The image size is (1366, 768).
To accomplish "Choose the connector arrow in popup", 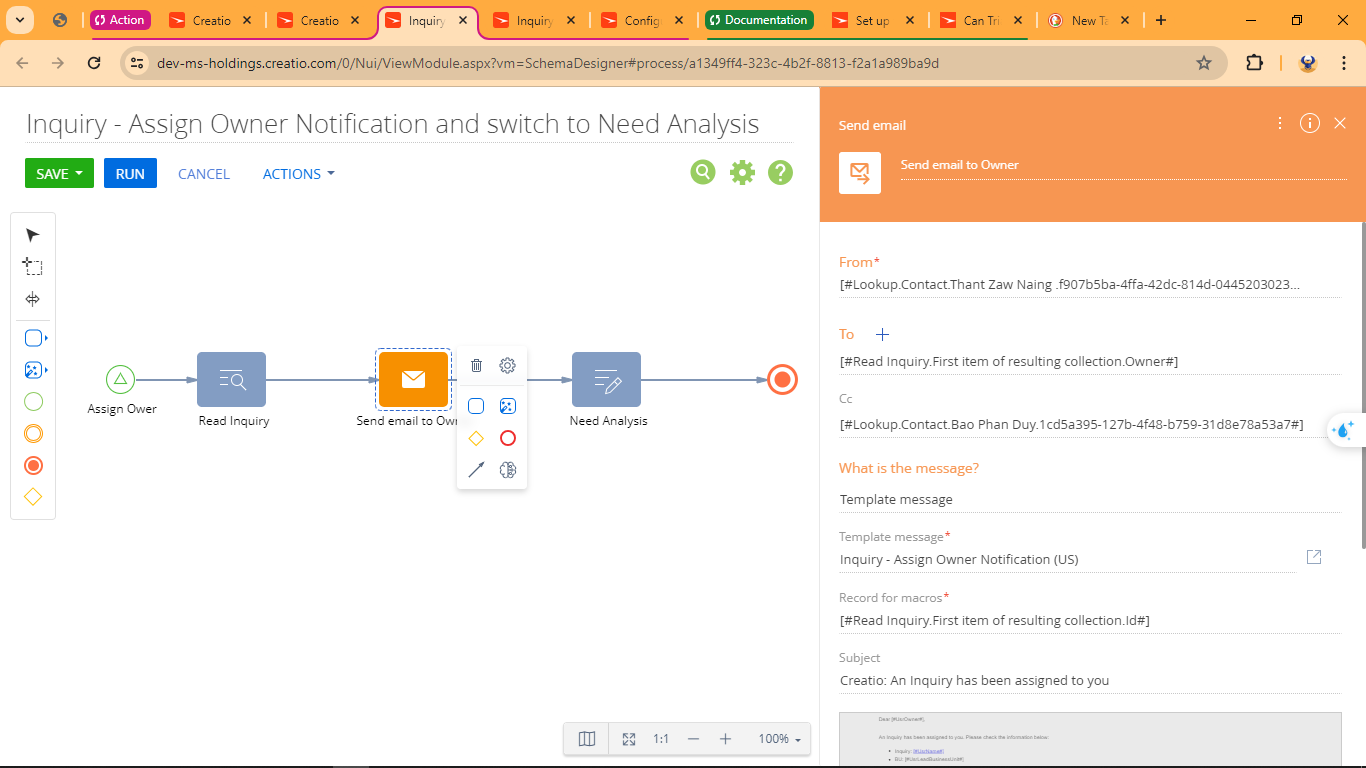I will point(476,470).
